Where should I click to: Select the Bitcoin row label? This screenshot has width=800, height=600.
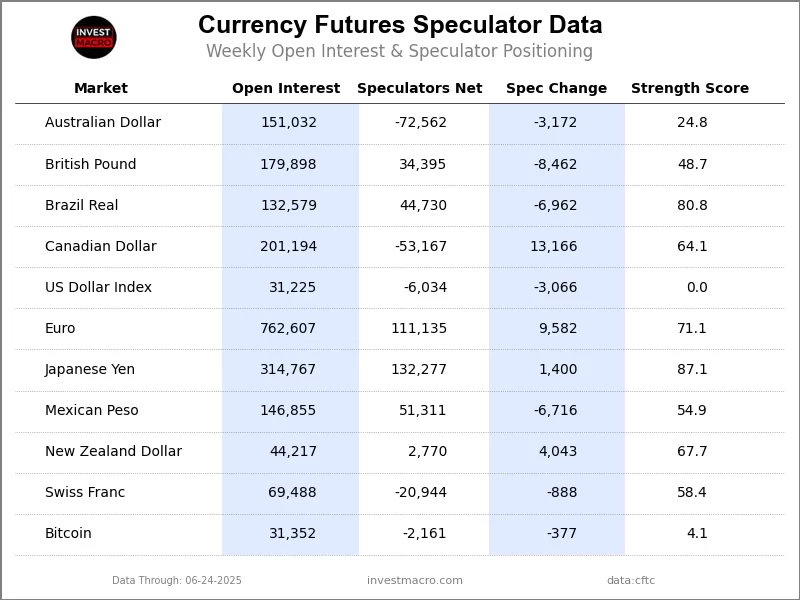tap(68, 534)
